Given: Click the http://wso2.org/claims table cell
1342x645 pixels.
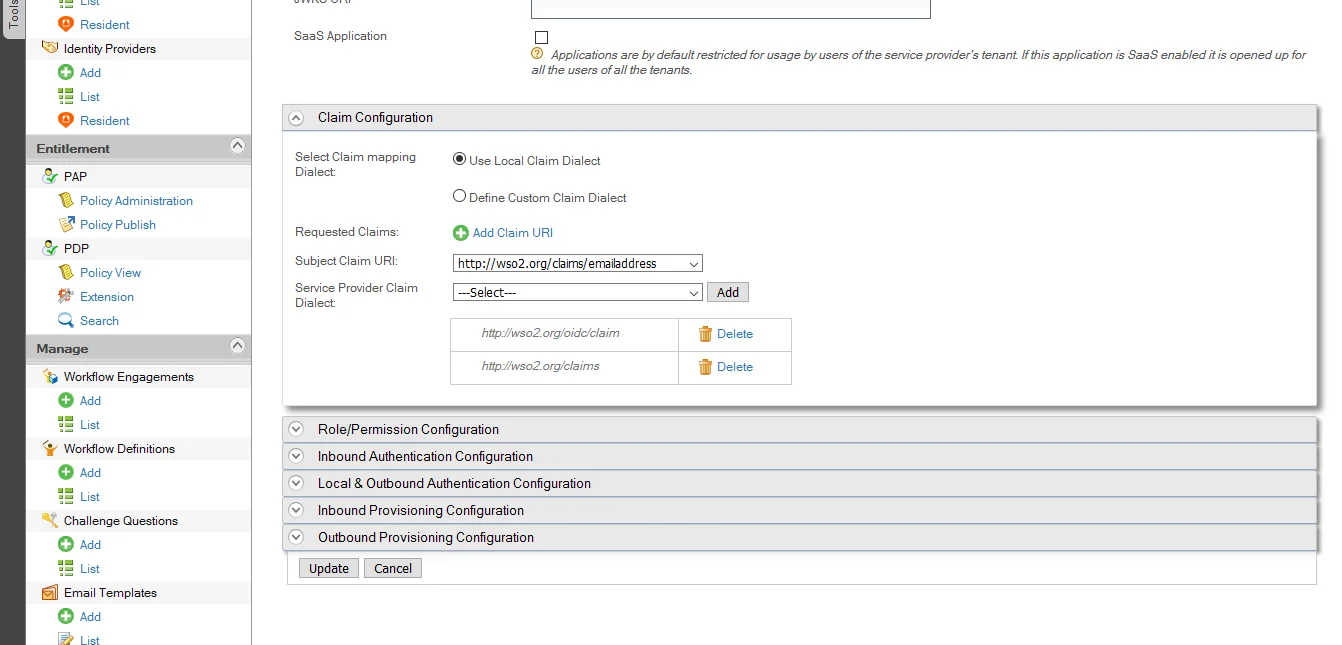Looking at the screenshot, I should coord(565,367).
